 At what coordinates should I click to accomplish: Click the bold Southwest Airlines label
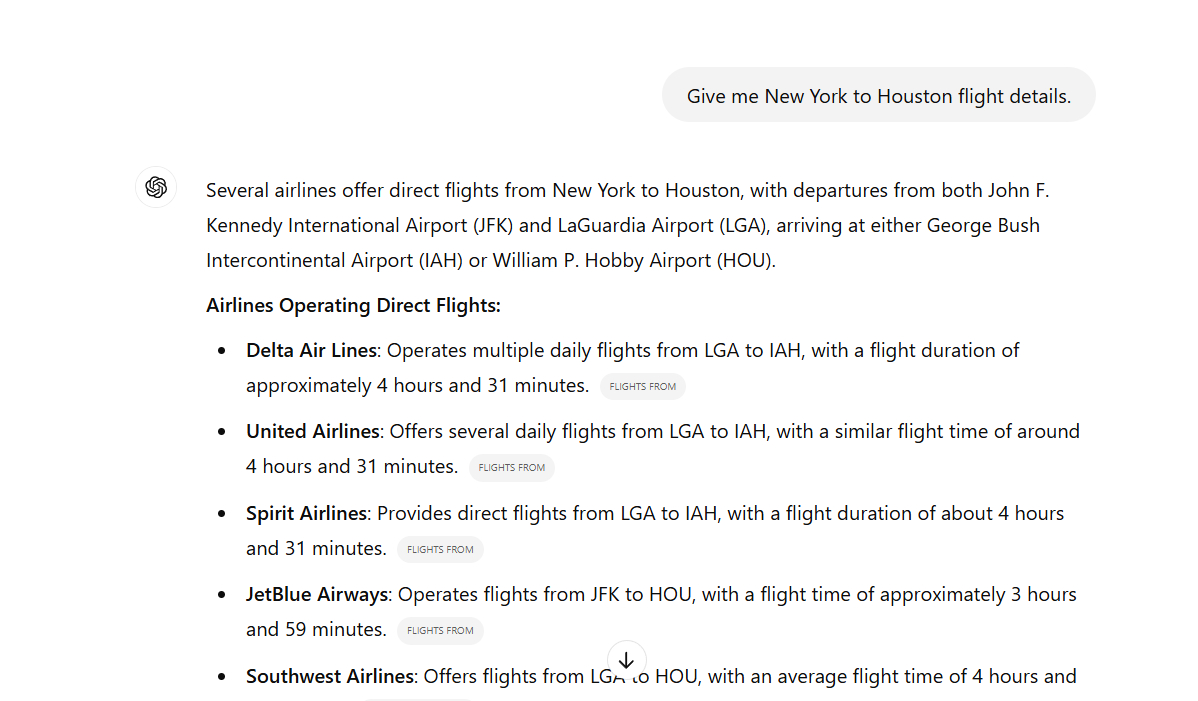(329, 677)
